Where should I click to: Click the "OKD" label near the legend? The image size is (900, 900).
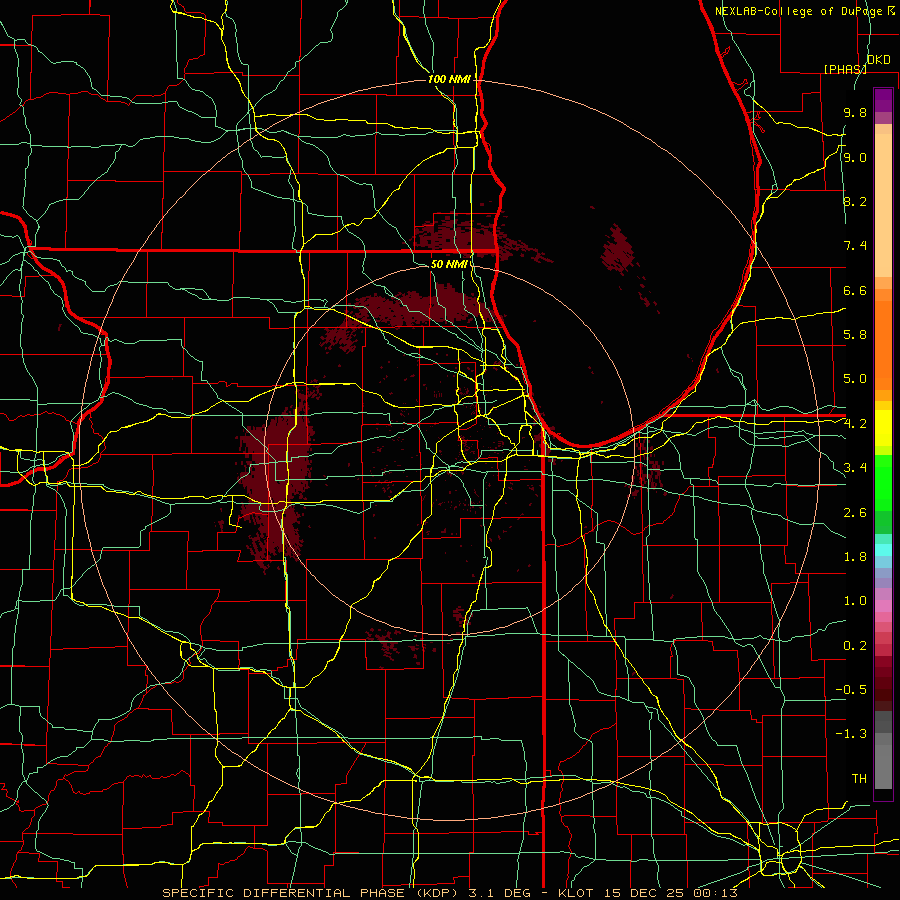point(878,60)
